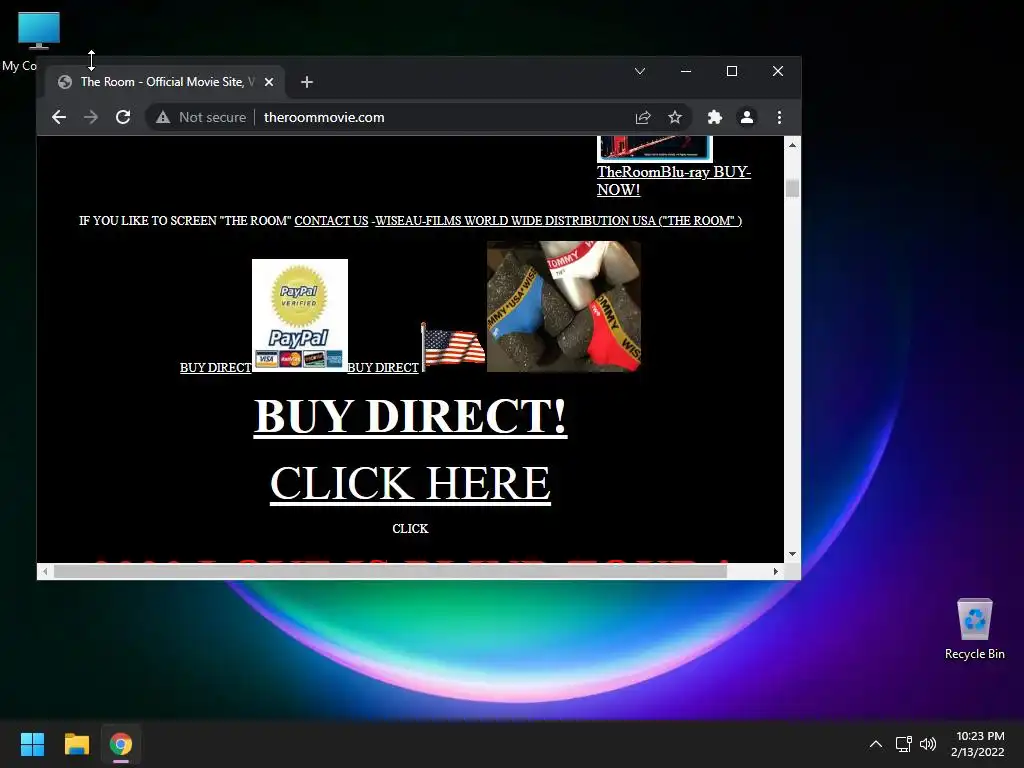Image resolution: width=1024 pixels, height=768 pixels.
Task: Click the forward navigation arrow
Action: [91, 118]
